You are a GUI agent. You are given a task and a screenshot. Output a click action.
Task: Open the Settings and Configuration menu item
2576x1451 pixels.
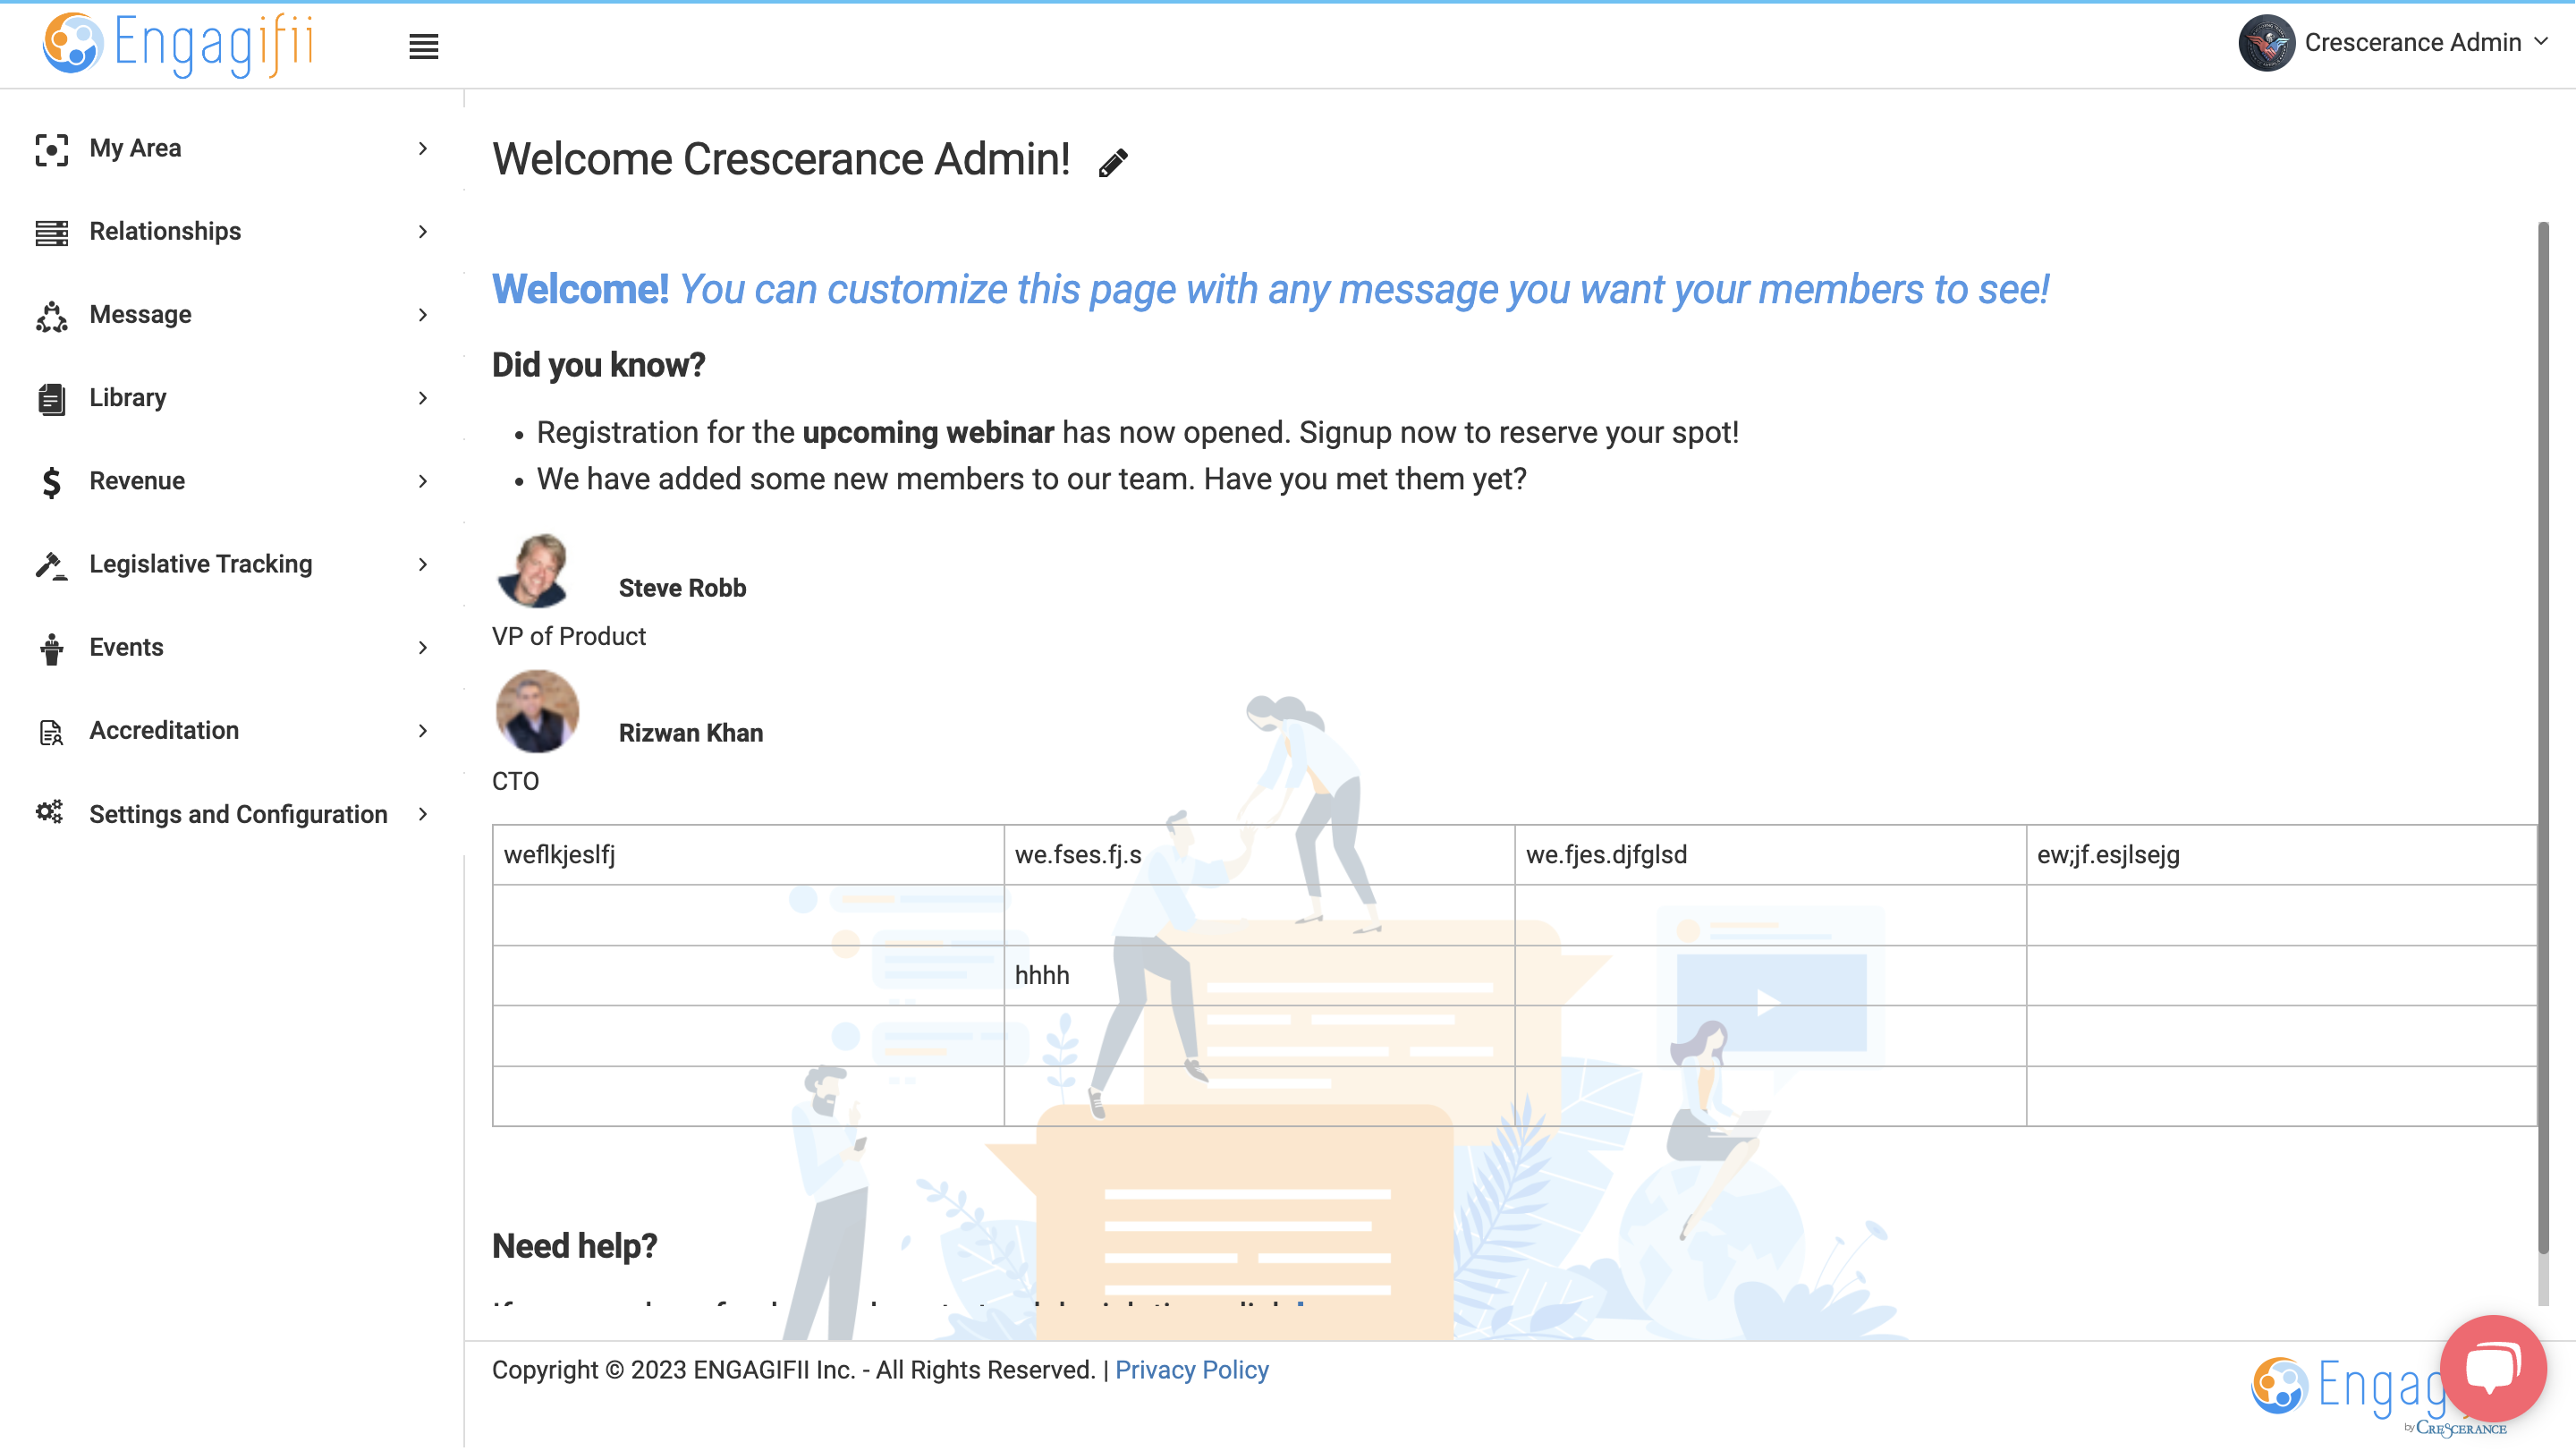pyautogui.click(x=232, y=814)
